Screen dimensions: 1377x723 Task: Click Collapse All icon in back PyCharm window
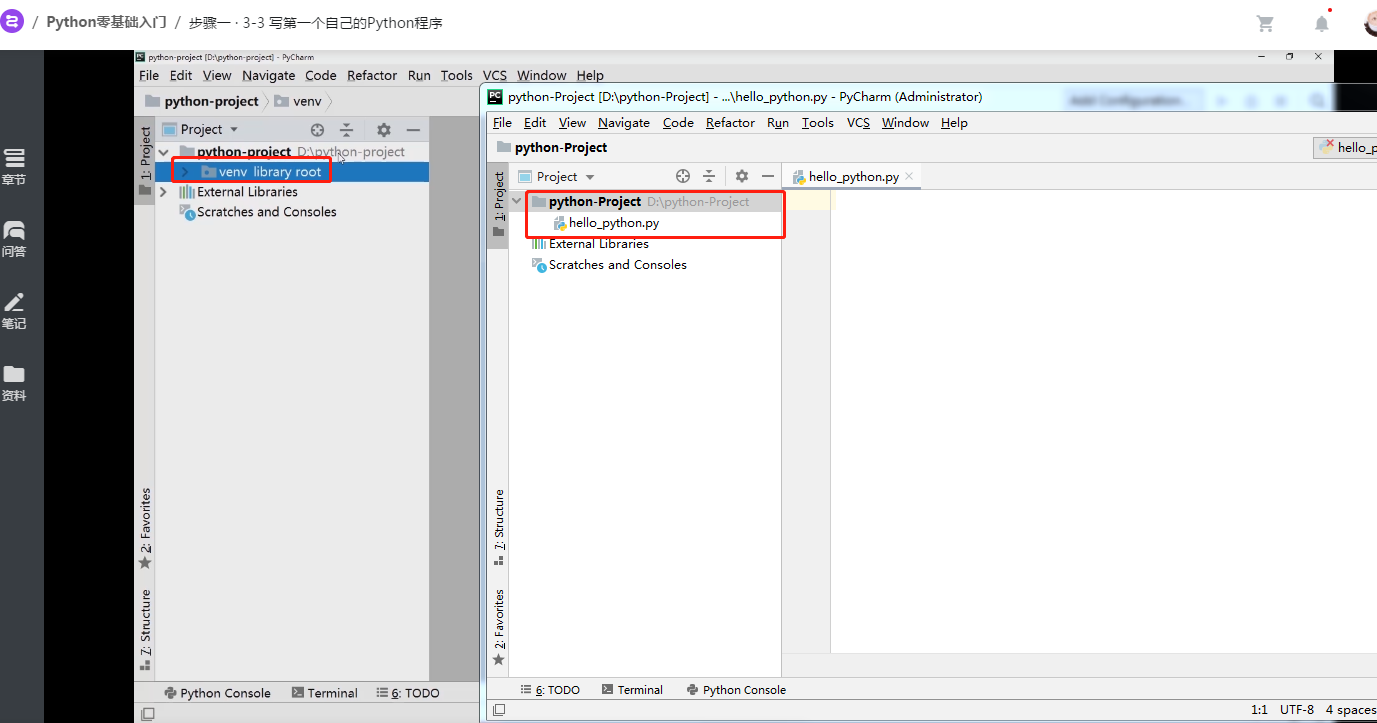point(346,129)
